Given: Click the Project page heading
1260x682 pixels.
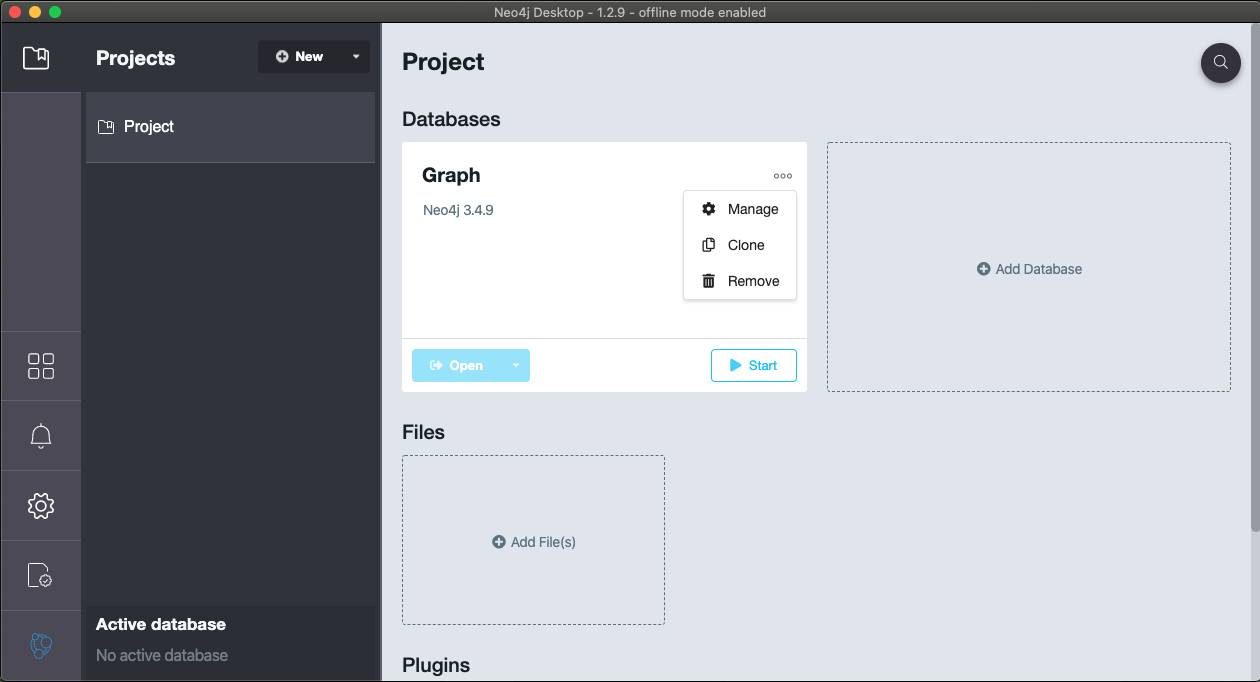Looking at the screenshot, I should click(443, 62).
